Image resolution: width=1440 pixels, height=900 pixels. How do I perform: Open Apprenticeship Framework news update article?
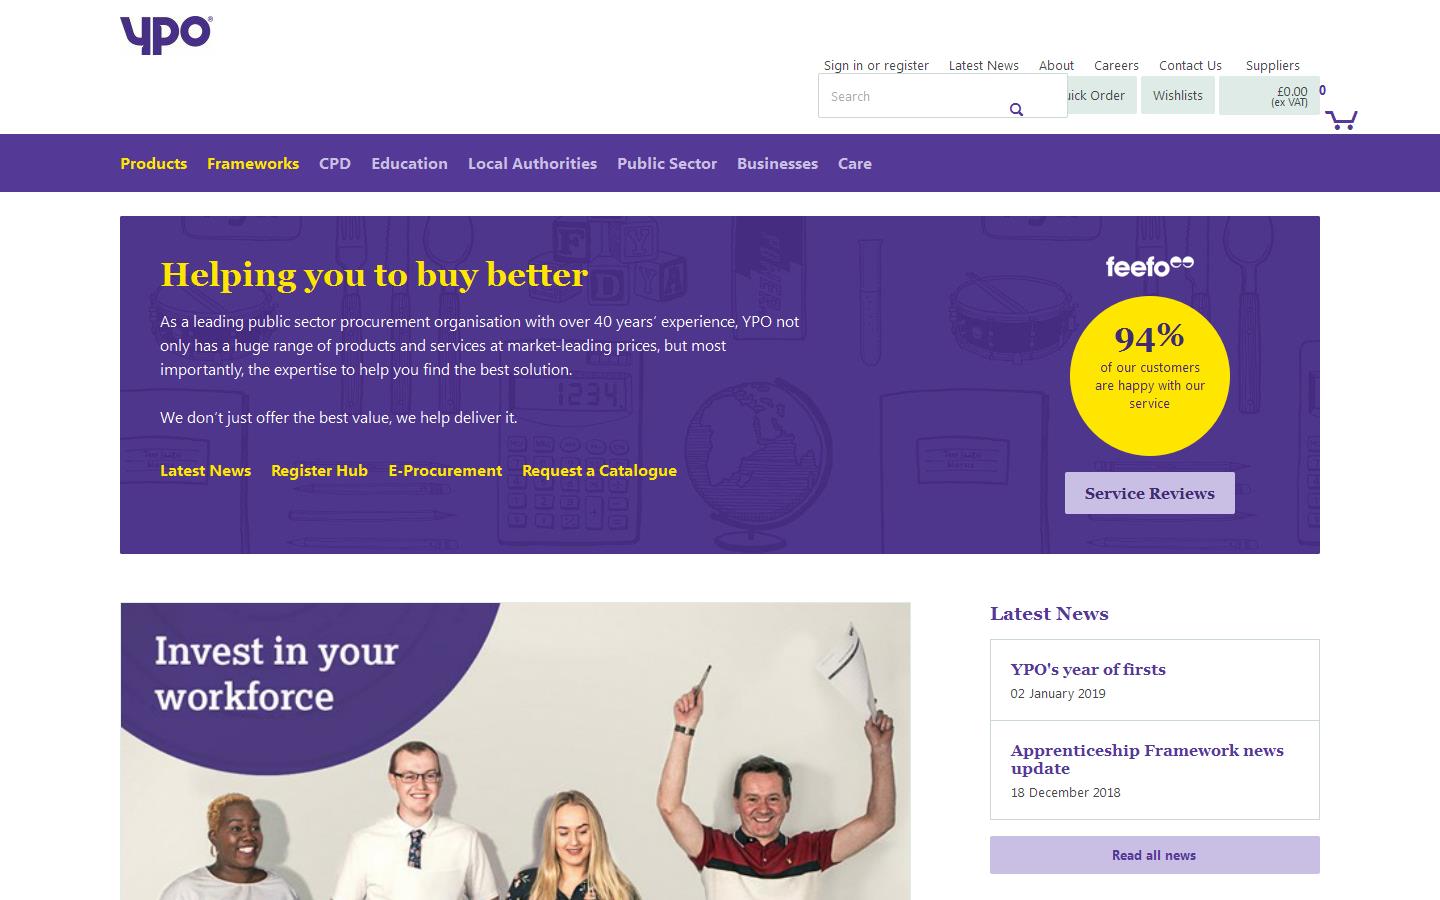1147,759
